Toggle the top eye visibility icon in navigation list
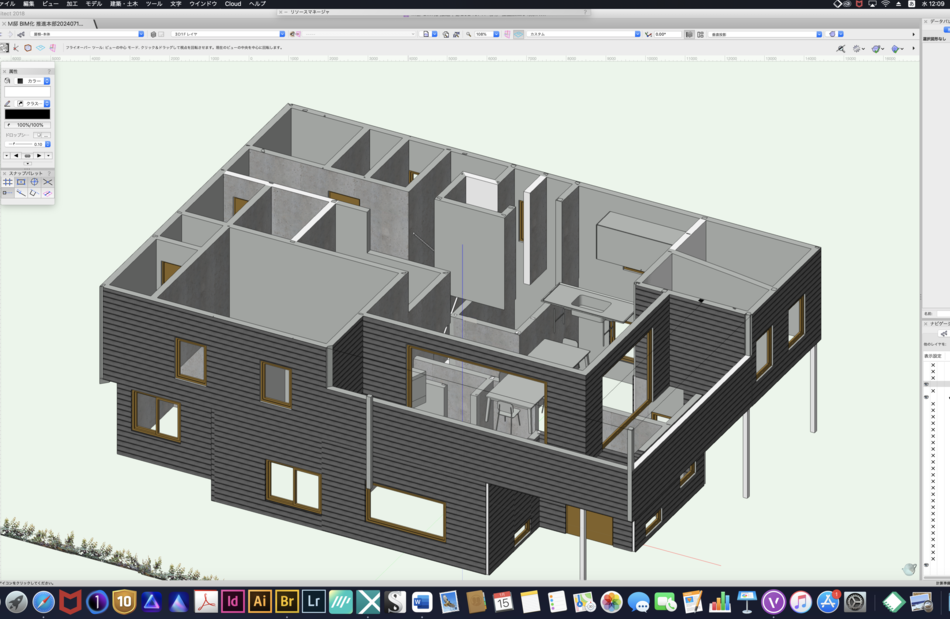Screen dimensions: 950x619 (x=926, y=383)
